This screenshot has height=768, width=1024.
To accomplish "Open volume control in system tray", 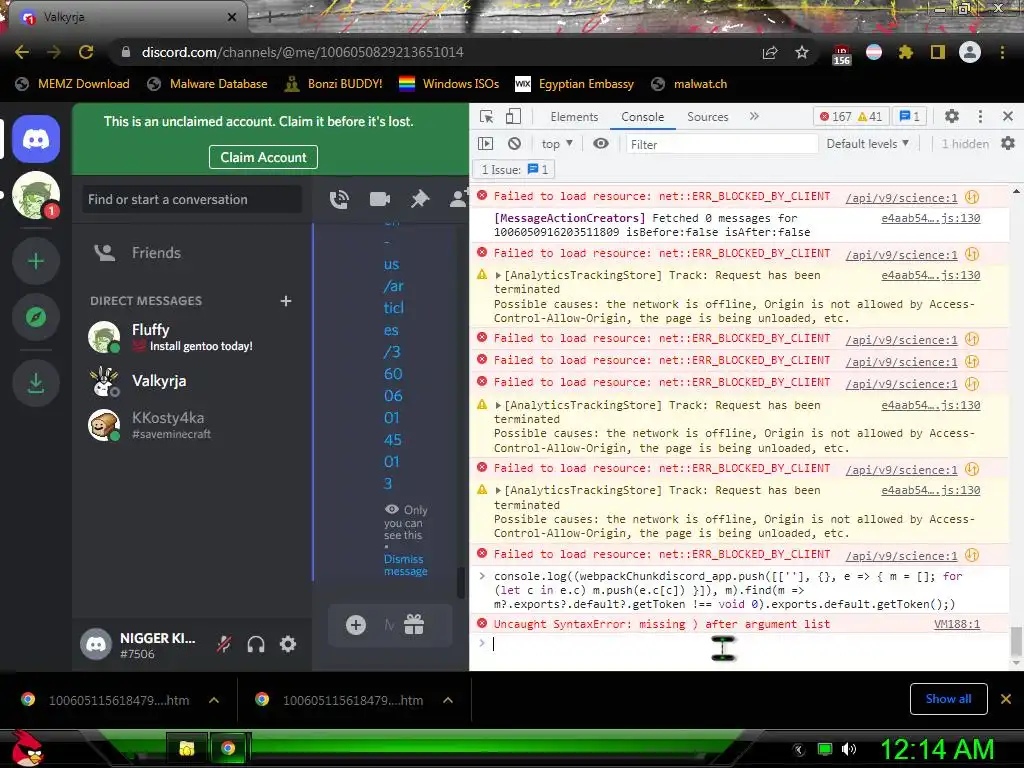I will pos(848,749).
